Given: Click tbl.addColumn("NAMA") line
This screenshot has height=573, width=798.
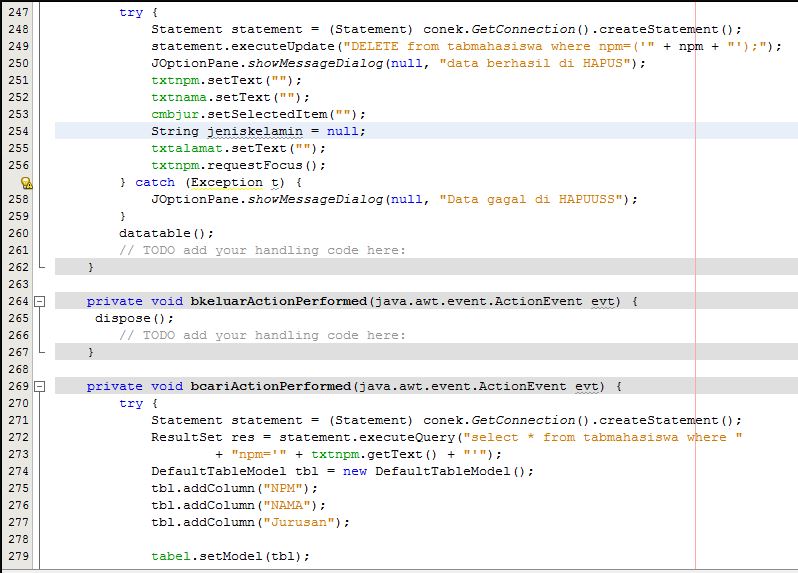Looking at the screenshot, I should tap(239, 505).
